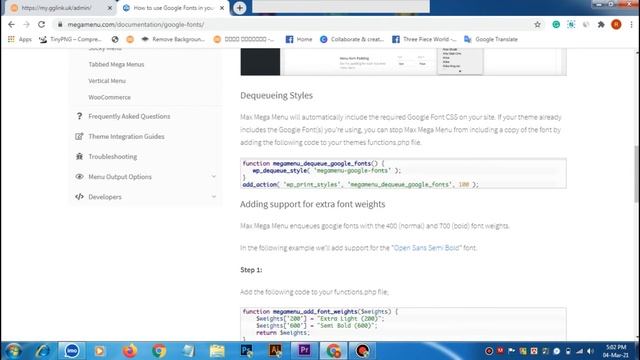Open the Vertical Menu doc page
640x360 pixels.
coord(107,81)
